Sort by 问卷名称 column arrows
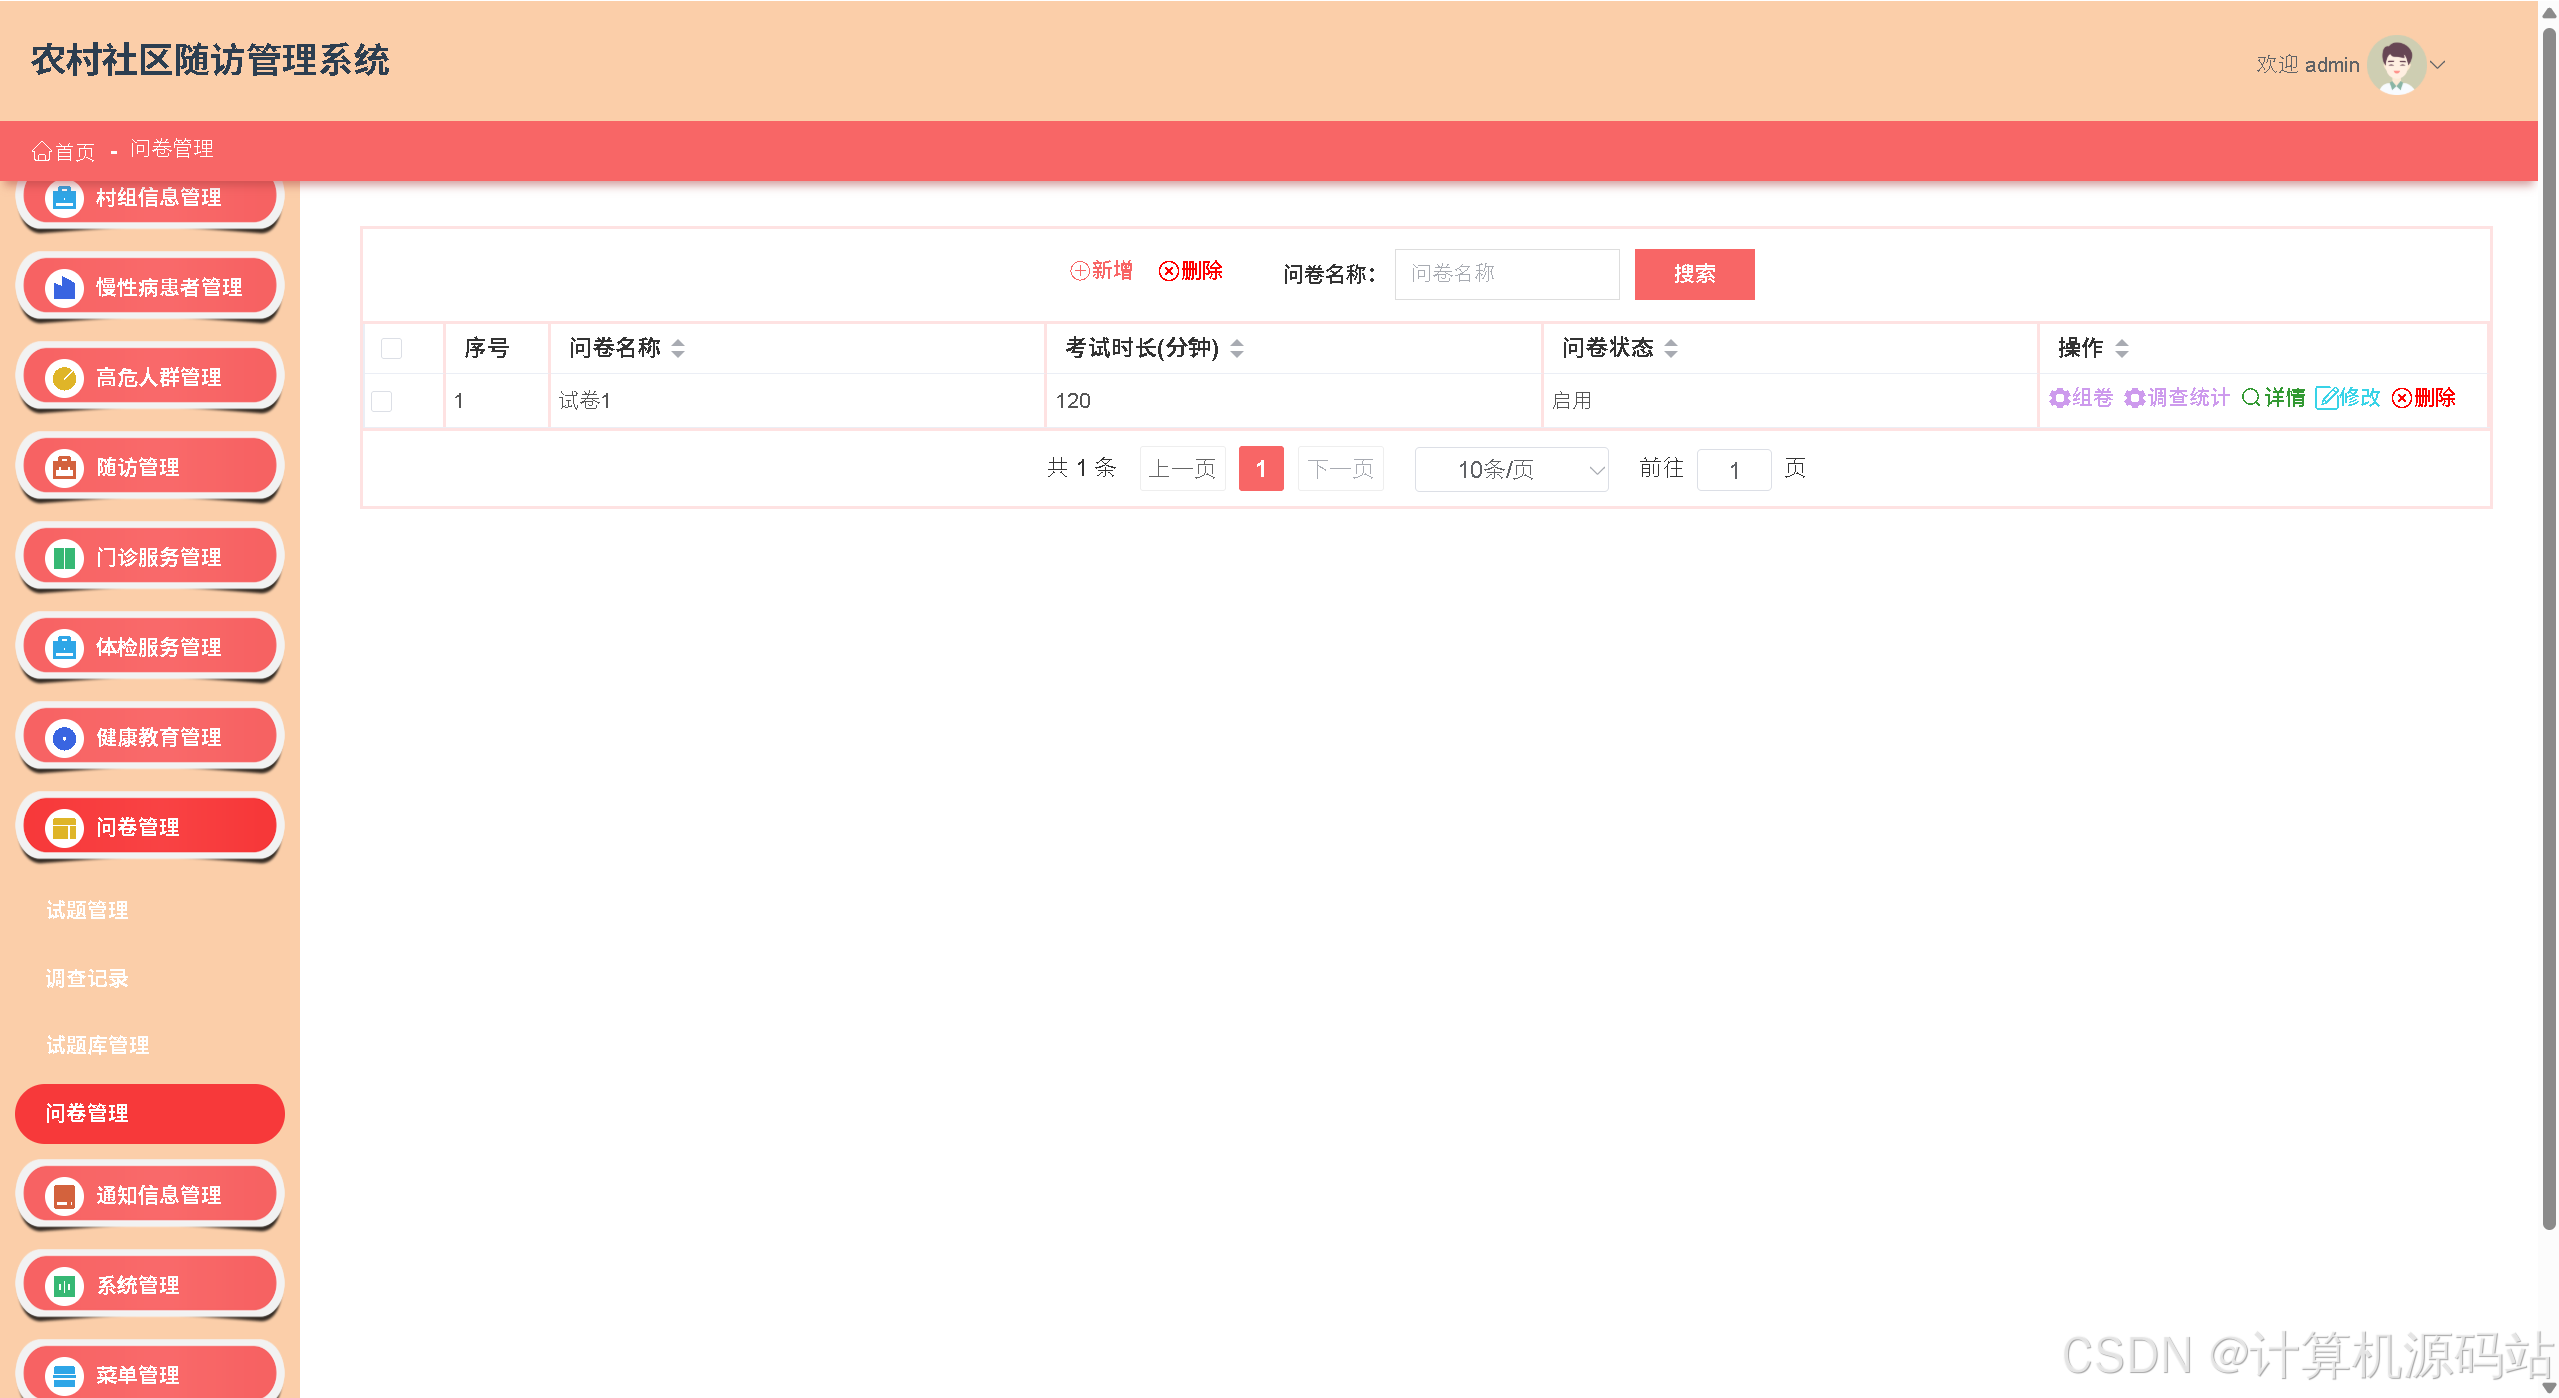 tap(678, 348)
